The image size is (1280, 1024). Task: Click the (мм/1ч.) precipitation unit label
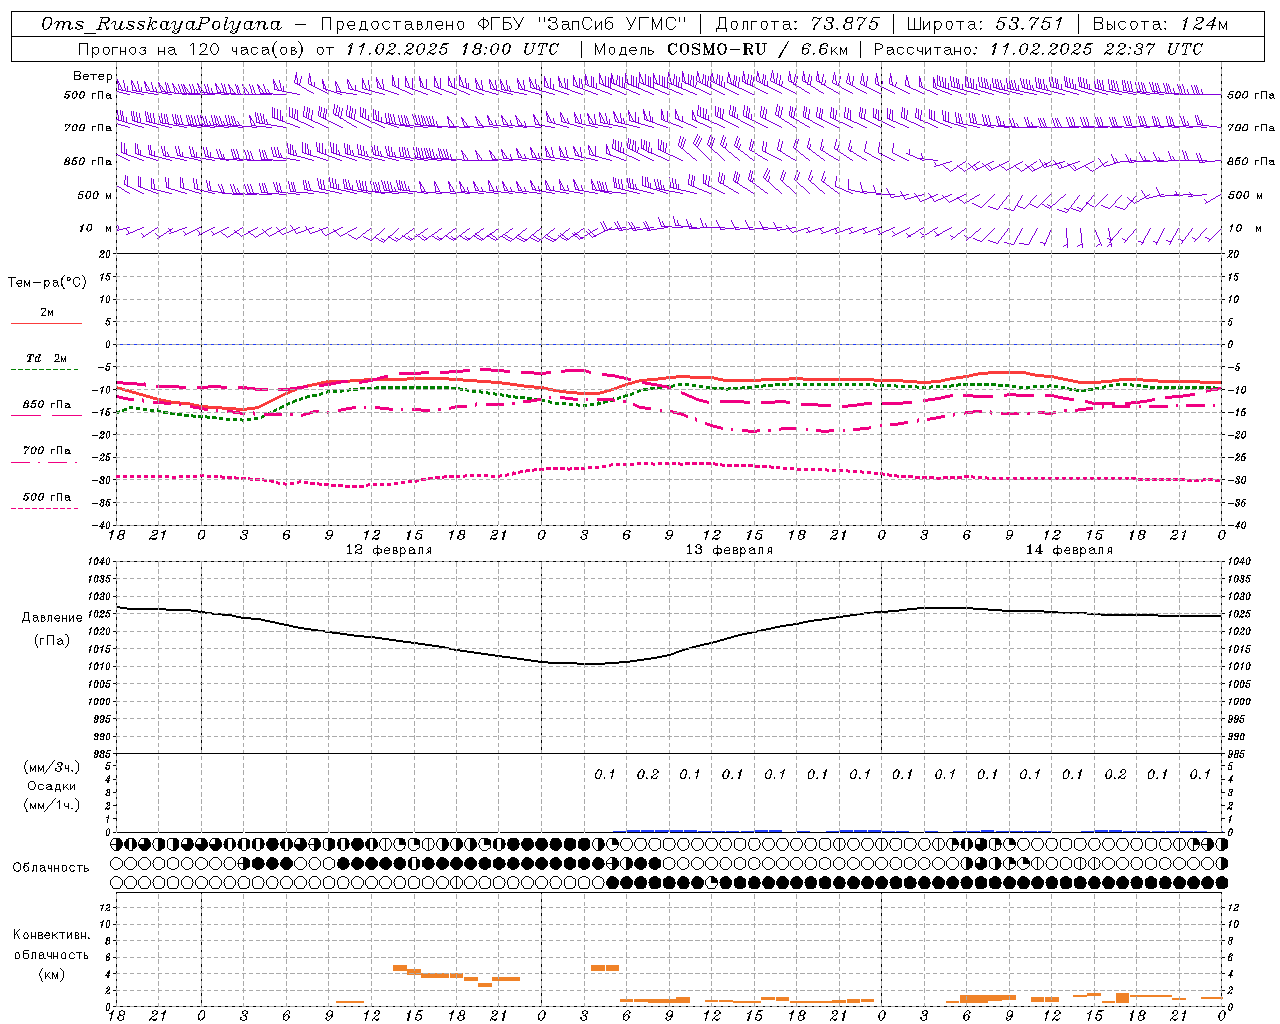(52, 806)
